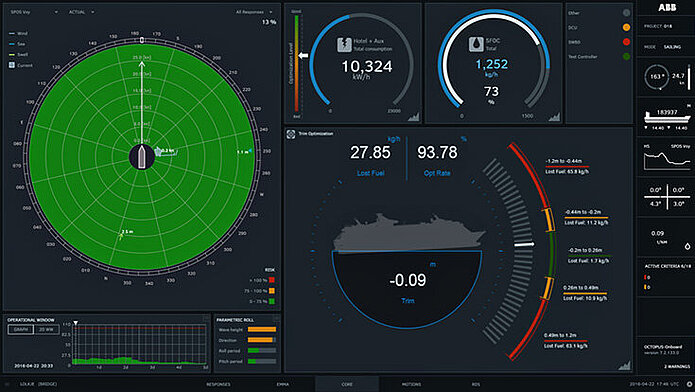Screen dimensions: 695x392
Task: Open trend chart icon in Hotel + Aux gauge
Action: [x=414, y=117]
